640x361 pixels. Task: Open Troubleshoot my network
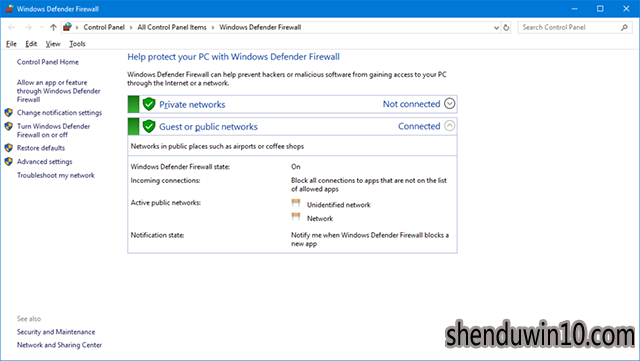[x=56, y=175]
